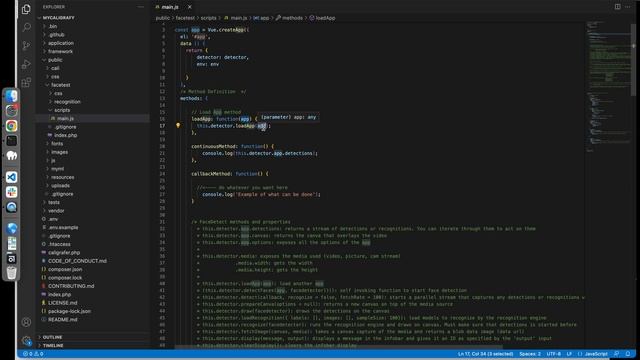Open Visual Studio Code from the Dock
The height and width of the screenshot is (360, 640).
11,177
